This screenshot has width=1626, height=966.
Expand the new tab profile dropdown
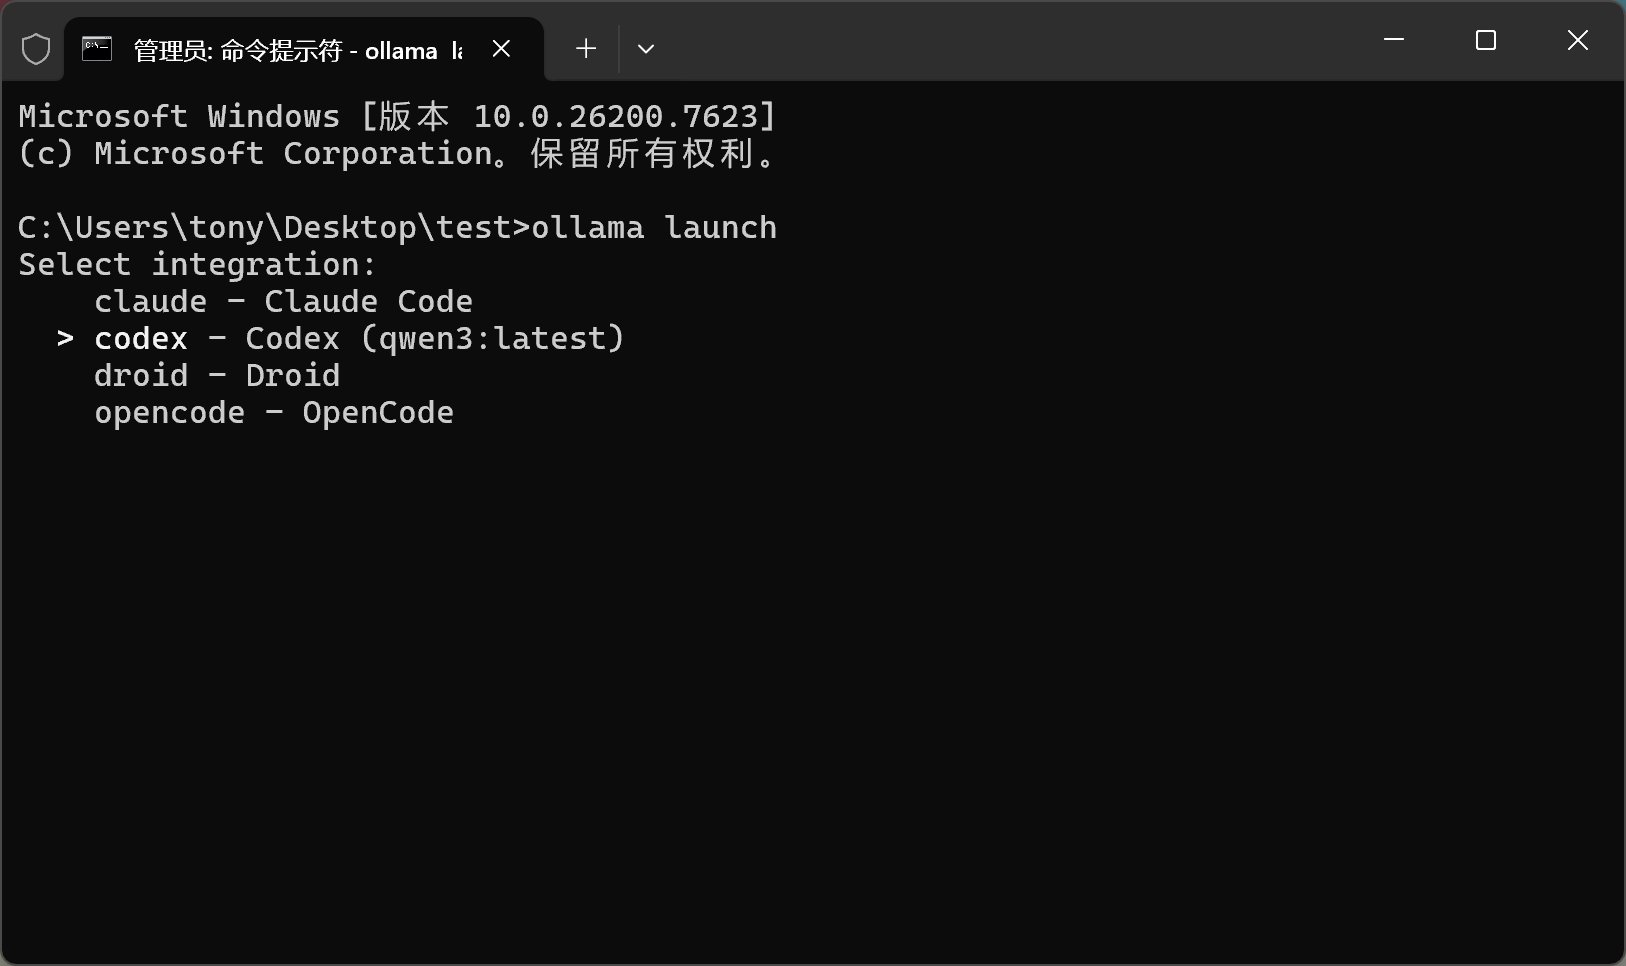646,49
